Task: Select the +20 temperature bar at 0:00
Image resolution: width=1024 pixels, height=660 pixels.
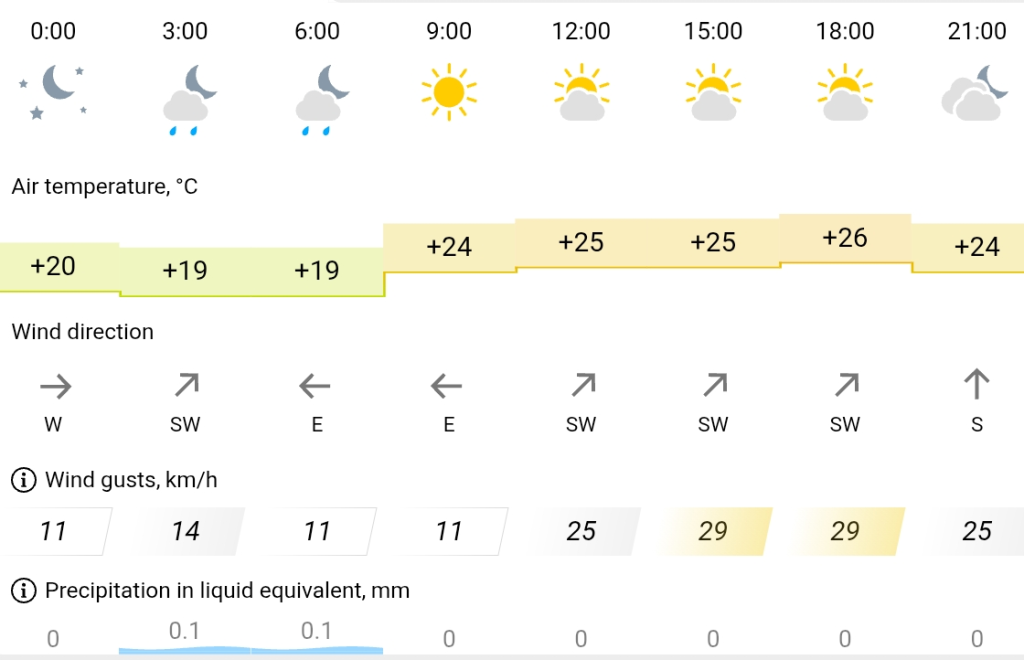Action: pos(54,266)
